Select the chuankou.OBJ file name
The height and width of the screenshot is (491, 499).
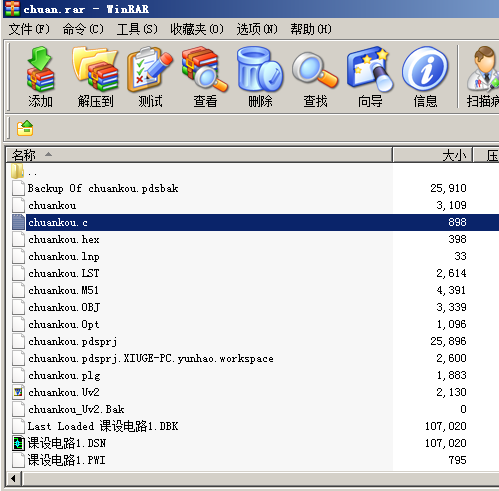point(64,307)
